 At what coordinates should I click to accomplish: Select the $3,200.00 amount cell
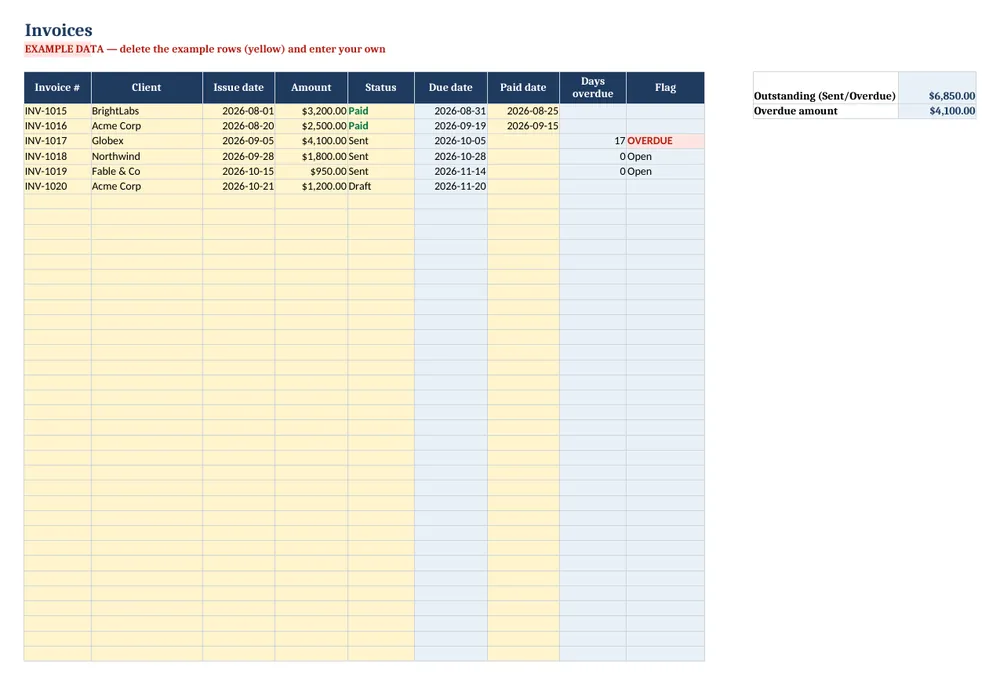311,111
